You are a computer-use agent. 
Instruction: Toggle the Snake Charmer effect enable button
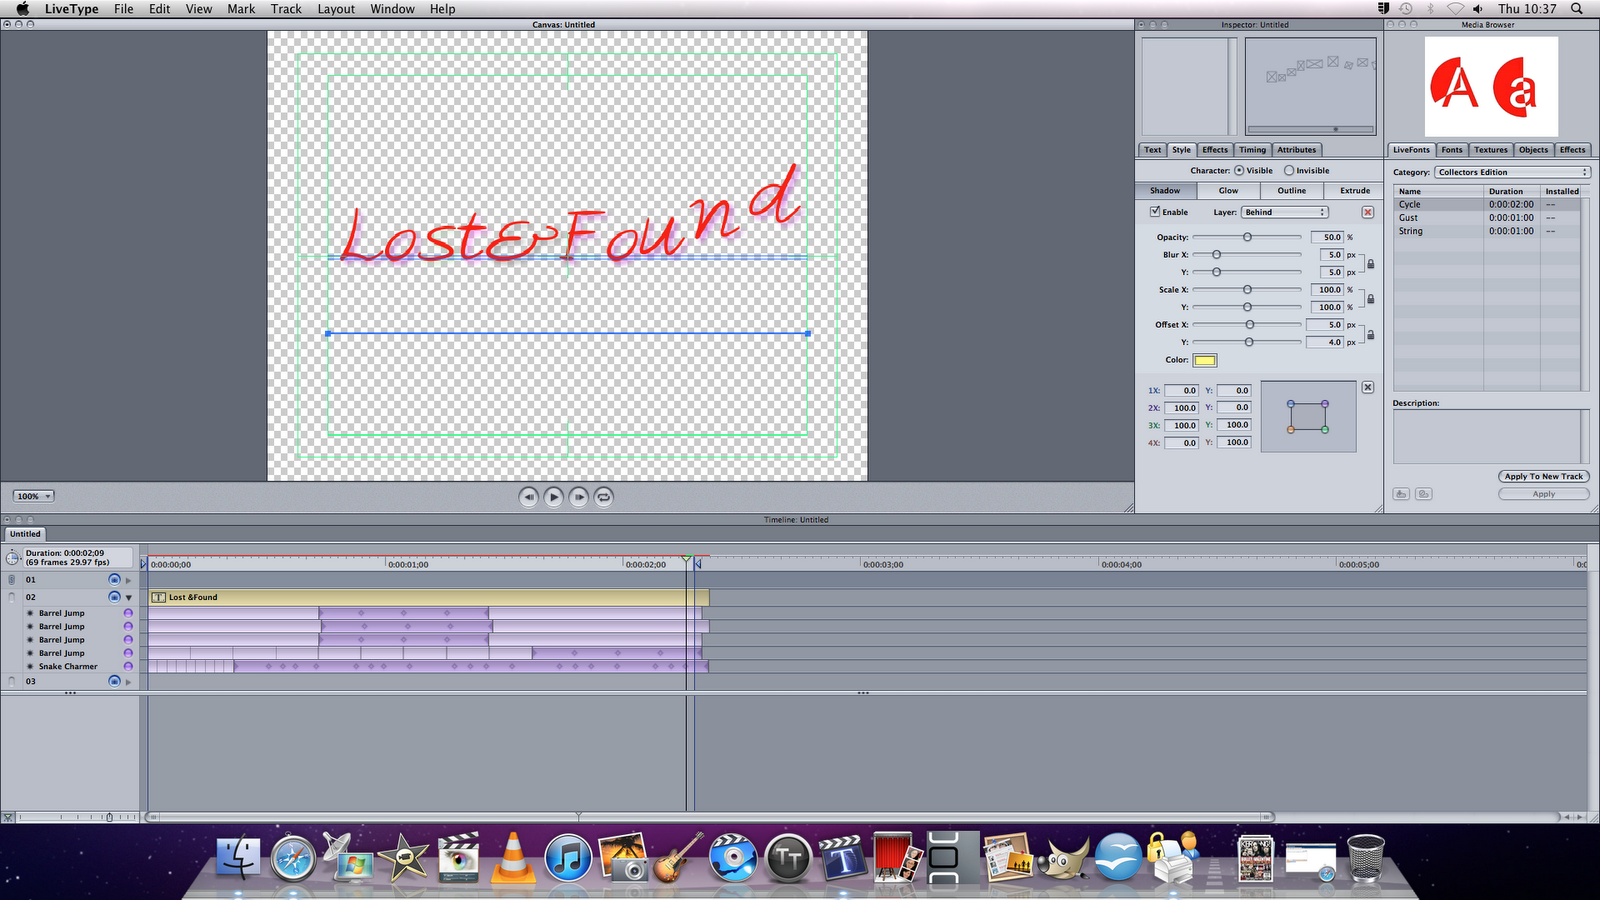128,666
